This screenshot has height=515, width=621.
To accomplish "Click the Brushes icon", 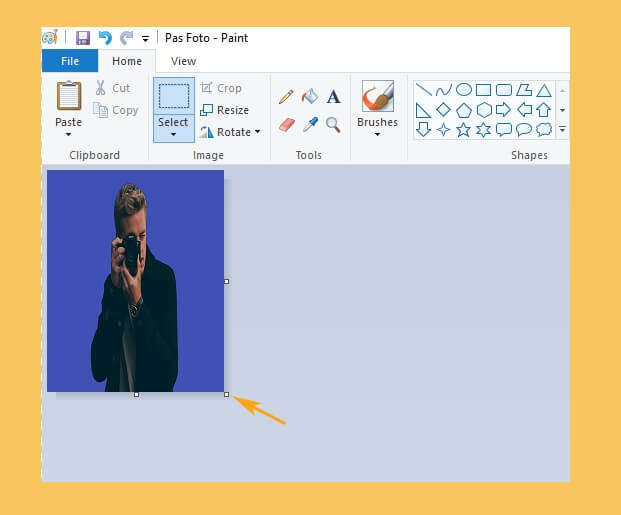I will tap(377, 96).
